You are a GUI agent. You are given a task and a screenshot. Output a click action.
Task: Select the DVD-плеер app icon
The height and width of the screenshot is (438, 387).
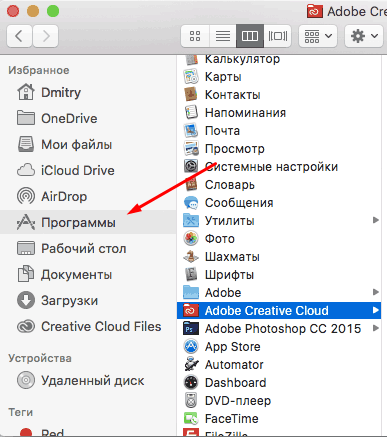click(x=191, y=401)
